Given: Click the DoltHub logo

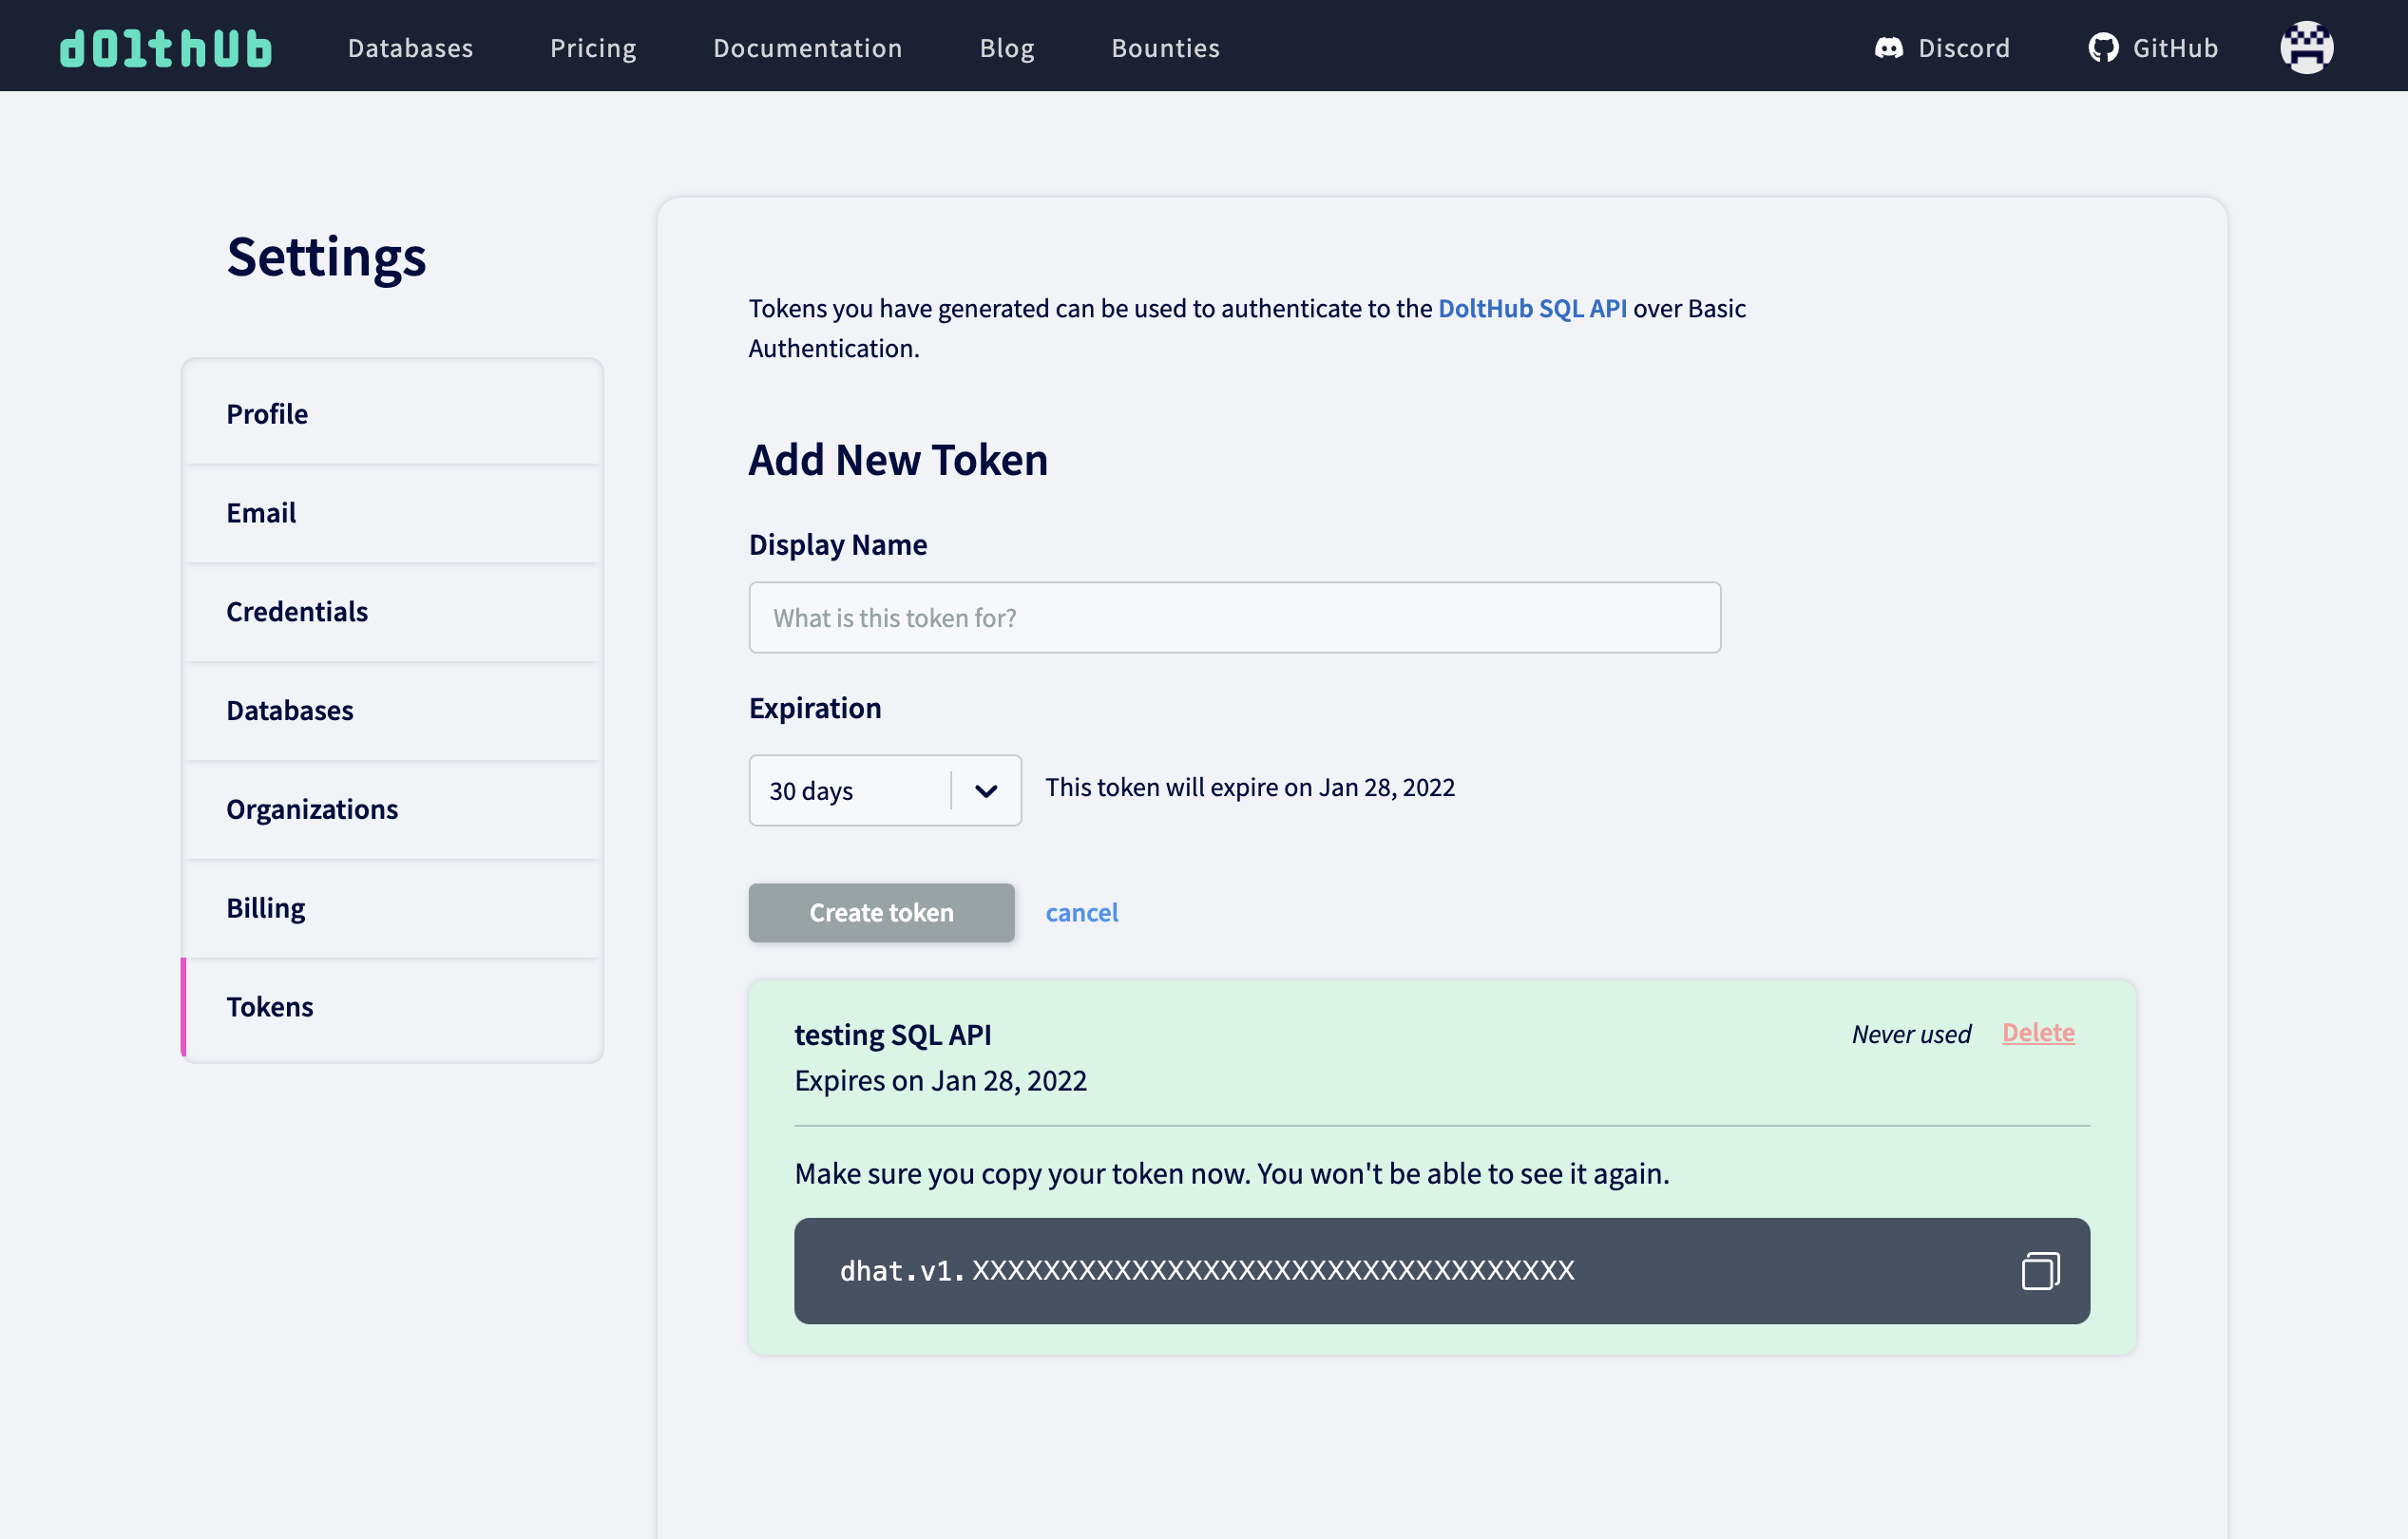Looking at the screenshot, I should (x=166, y=48).
